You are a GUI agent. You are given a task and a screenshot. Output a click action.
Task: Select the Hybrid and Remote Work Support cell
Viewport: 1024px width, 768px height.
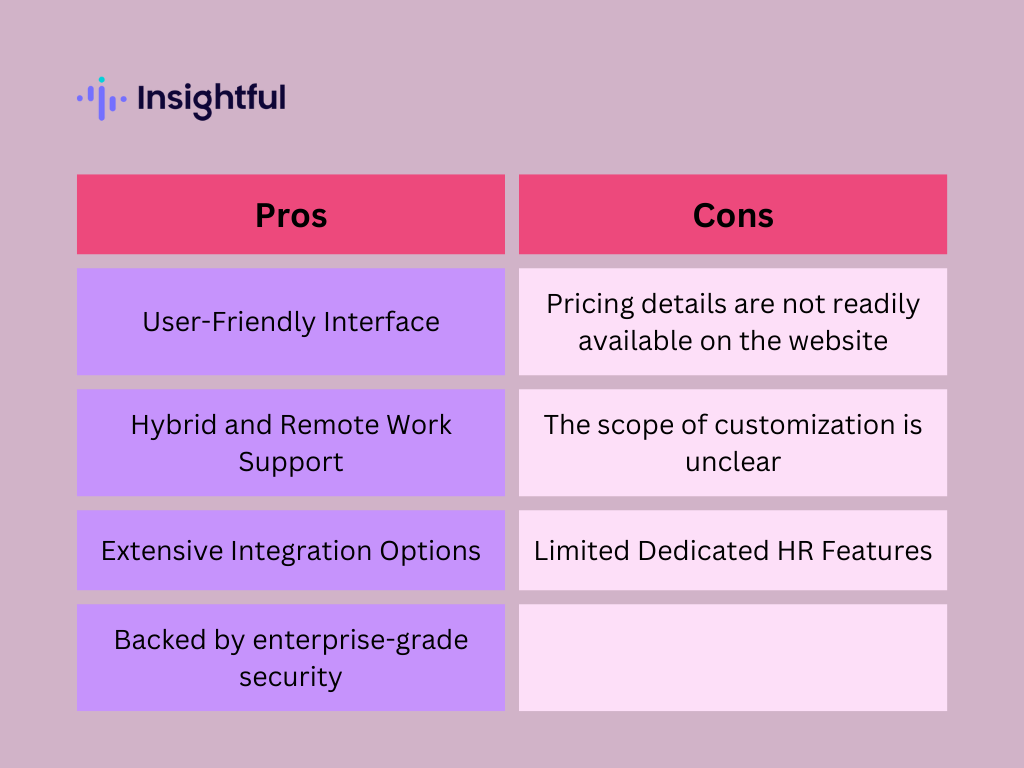(x=291, y=443)
